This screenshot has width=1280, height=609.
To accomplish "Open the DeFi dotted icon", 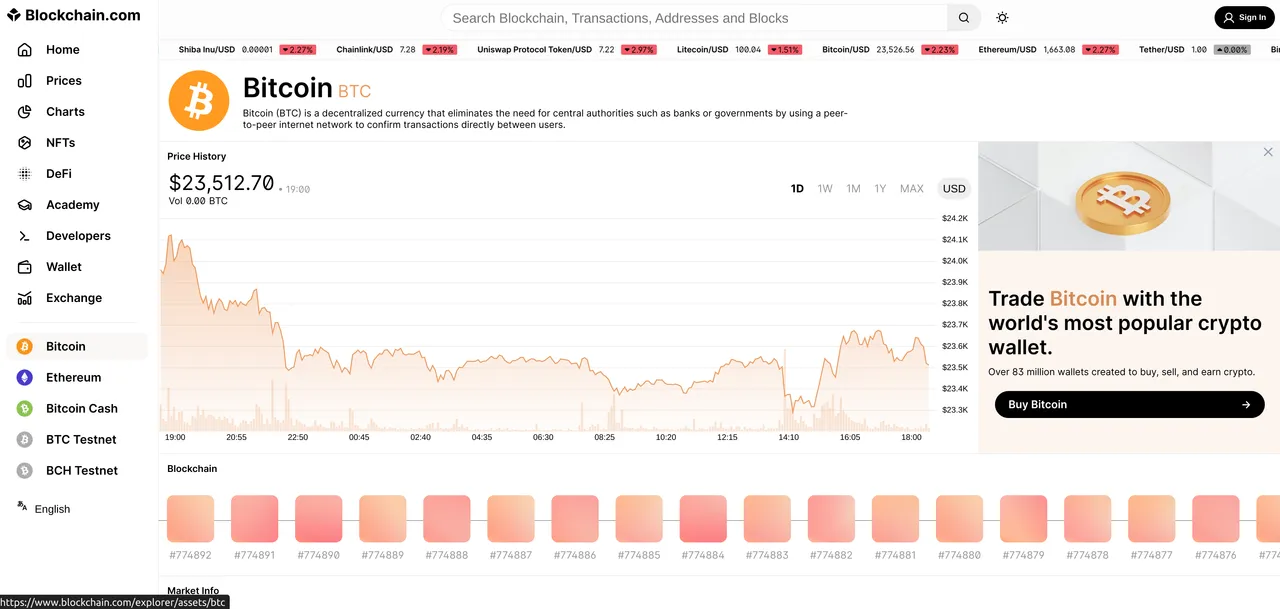I will [25, 174].
